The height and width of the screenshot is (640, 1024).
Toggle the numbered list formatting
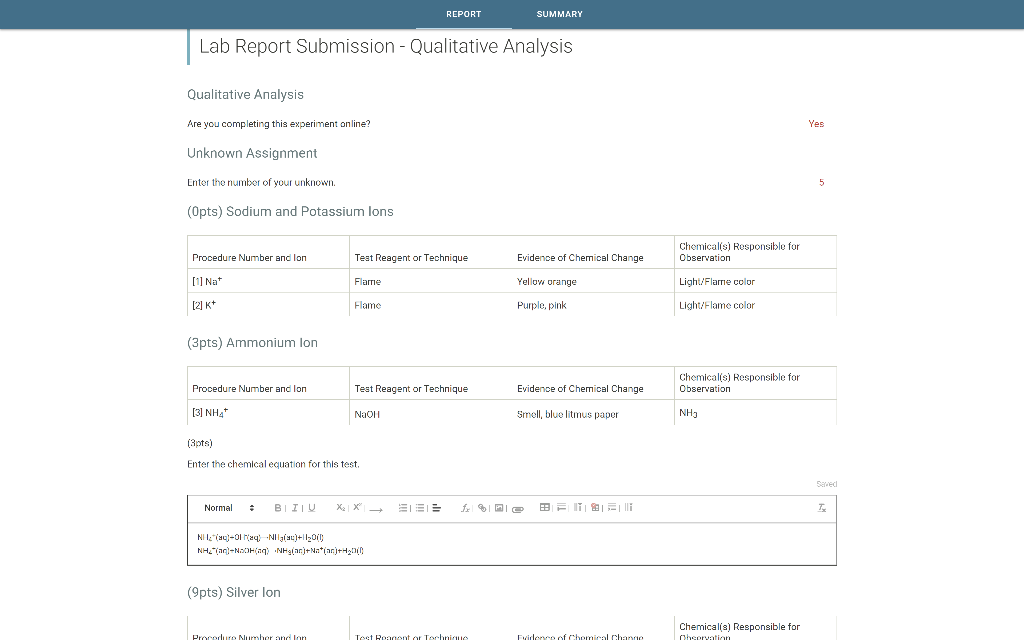pyautogui.click(x=402, y=507)
